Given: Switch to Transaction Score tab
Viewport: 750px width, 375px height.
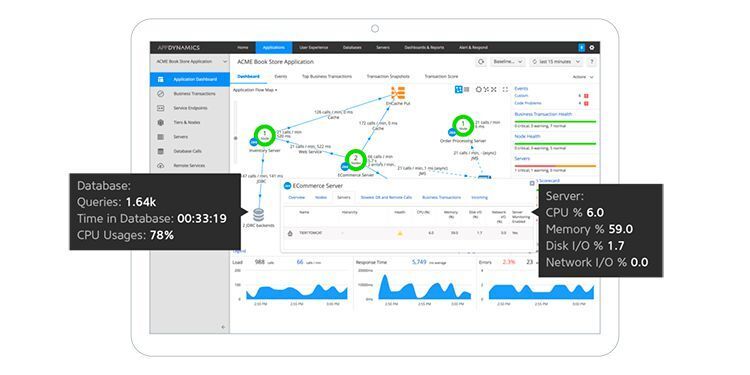Looking at the screenshot, I should [441, 77].
